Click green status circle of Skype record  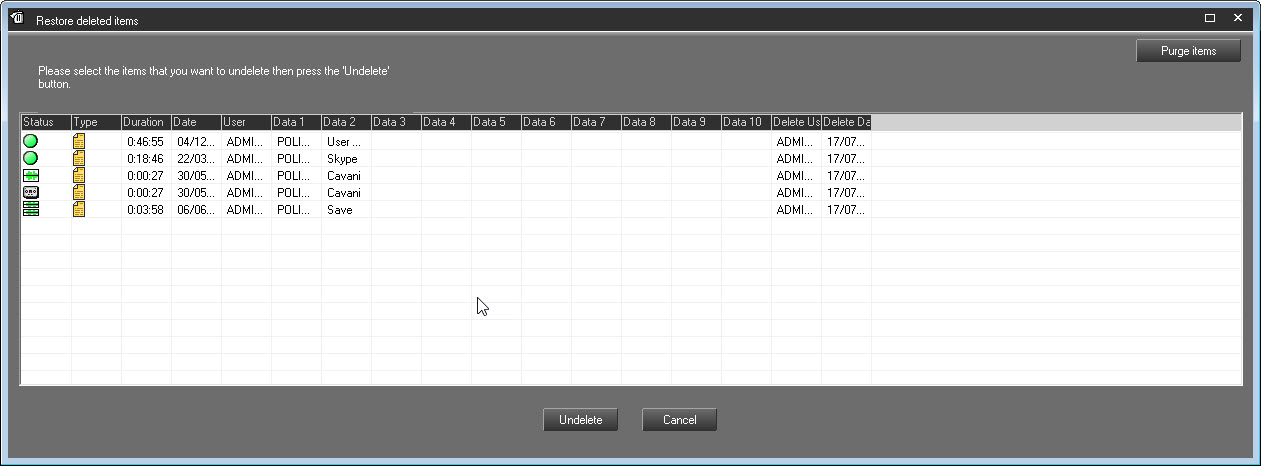(31, 158)
